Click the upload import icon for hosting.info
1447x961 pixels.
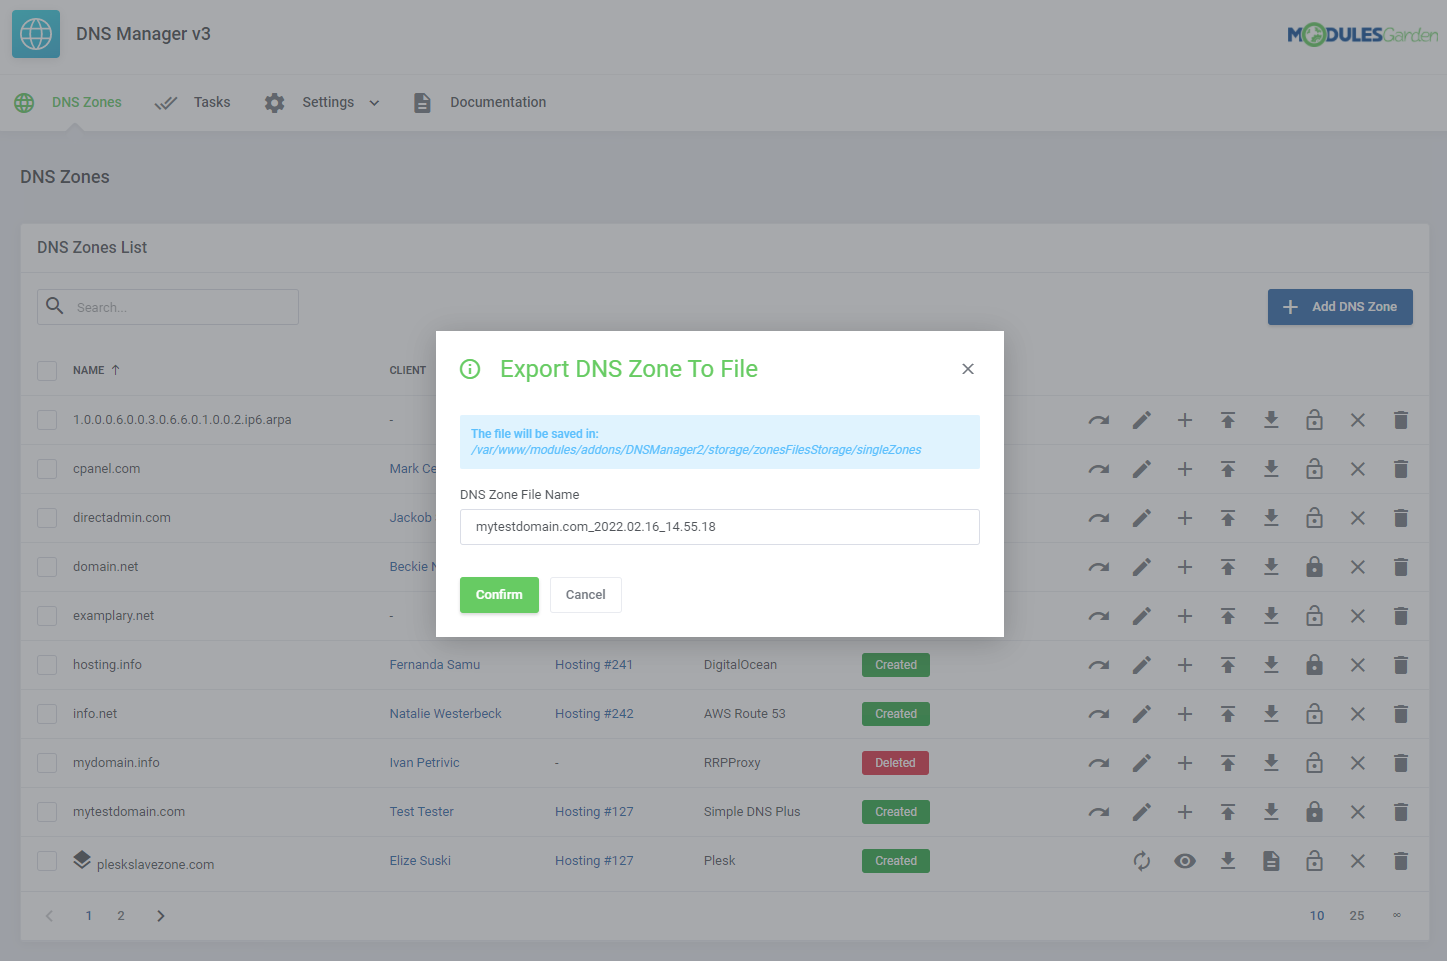[x=1227, y=665]
